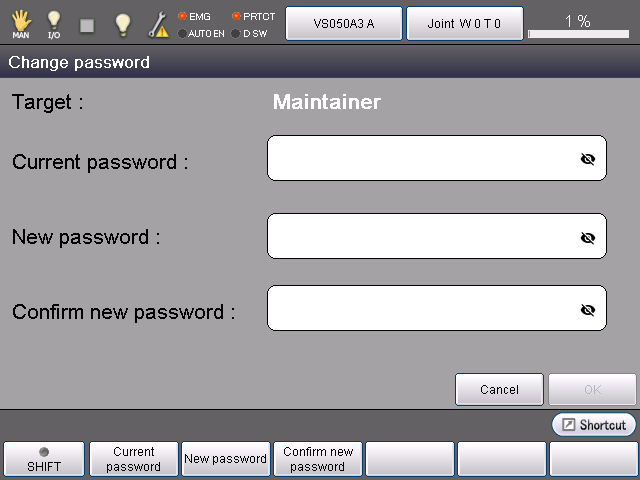The image size is (640, 480).
Task: Click the Cancel button
Action: tap(499, 389)
